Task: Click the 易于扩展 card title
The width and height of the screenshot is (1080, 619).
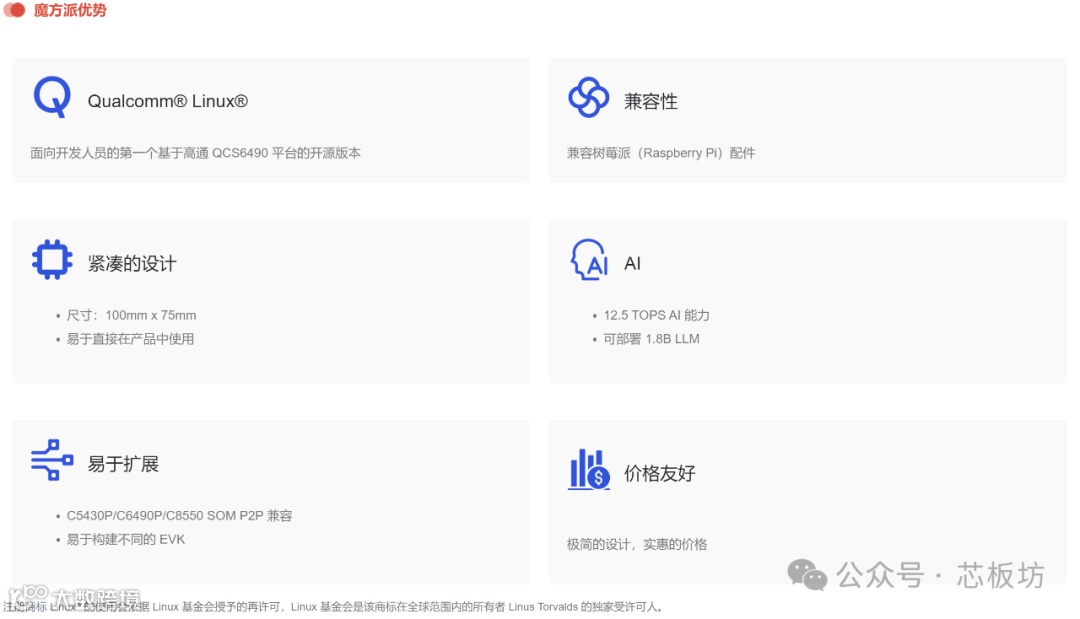Action: coord(123,464)
